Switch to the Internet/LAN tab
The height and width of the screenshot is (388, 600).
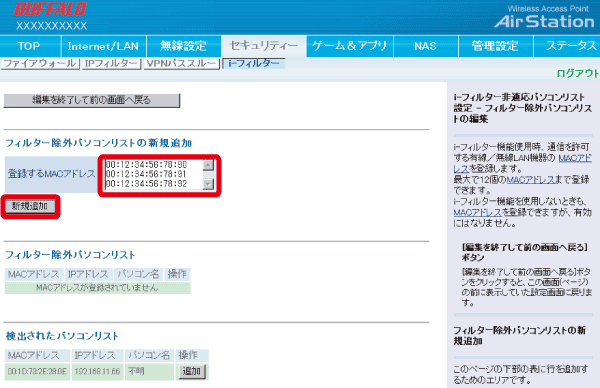point(103,46)
